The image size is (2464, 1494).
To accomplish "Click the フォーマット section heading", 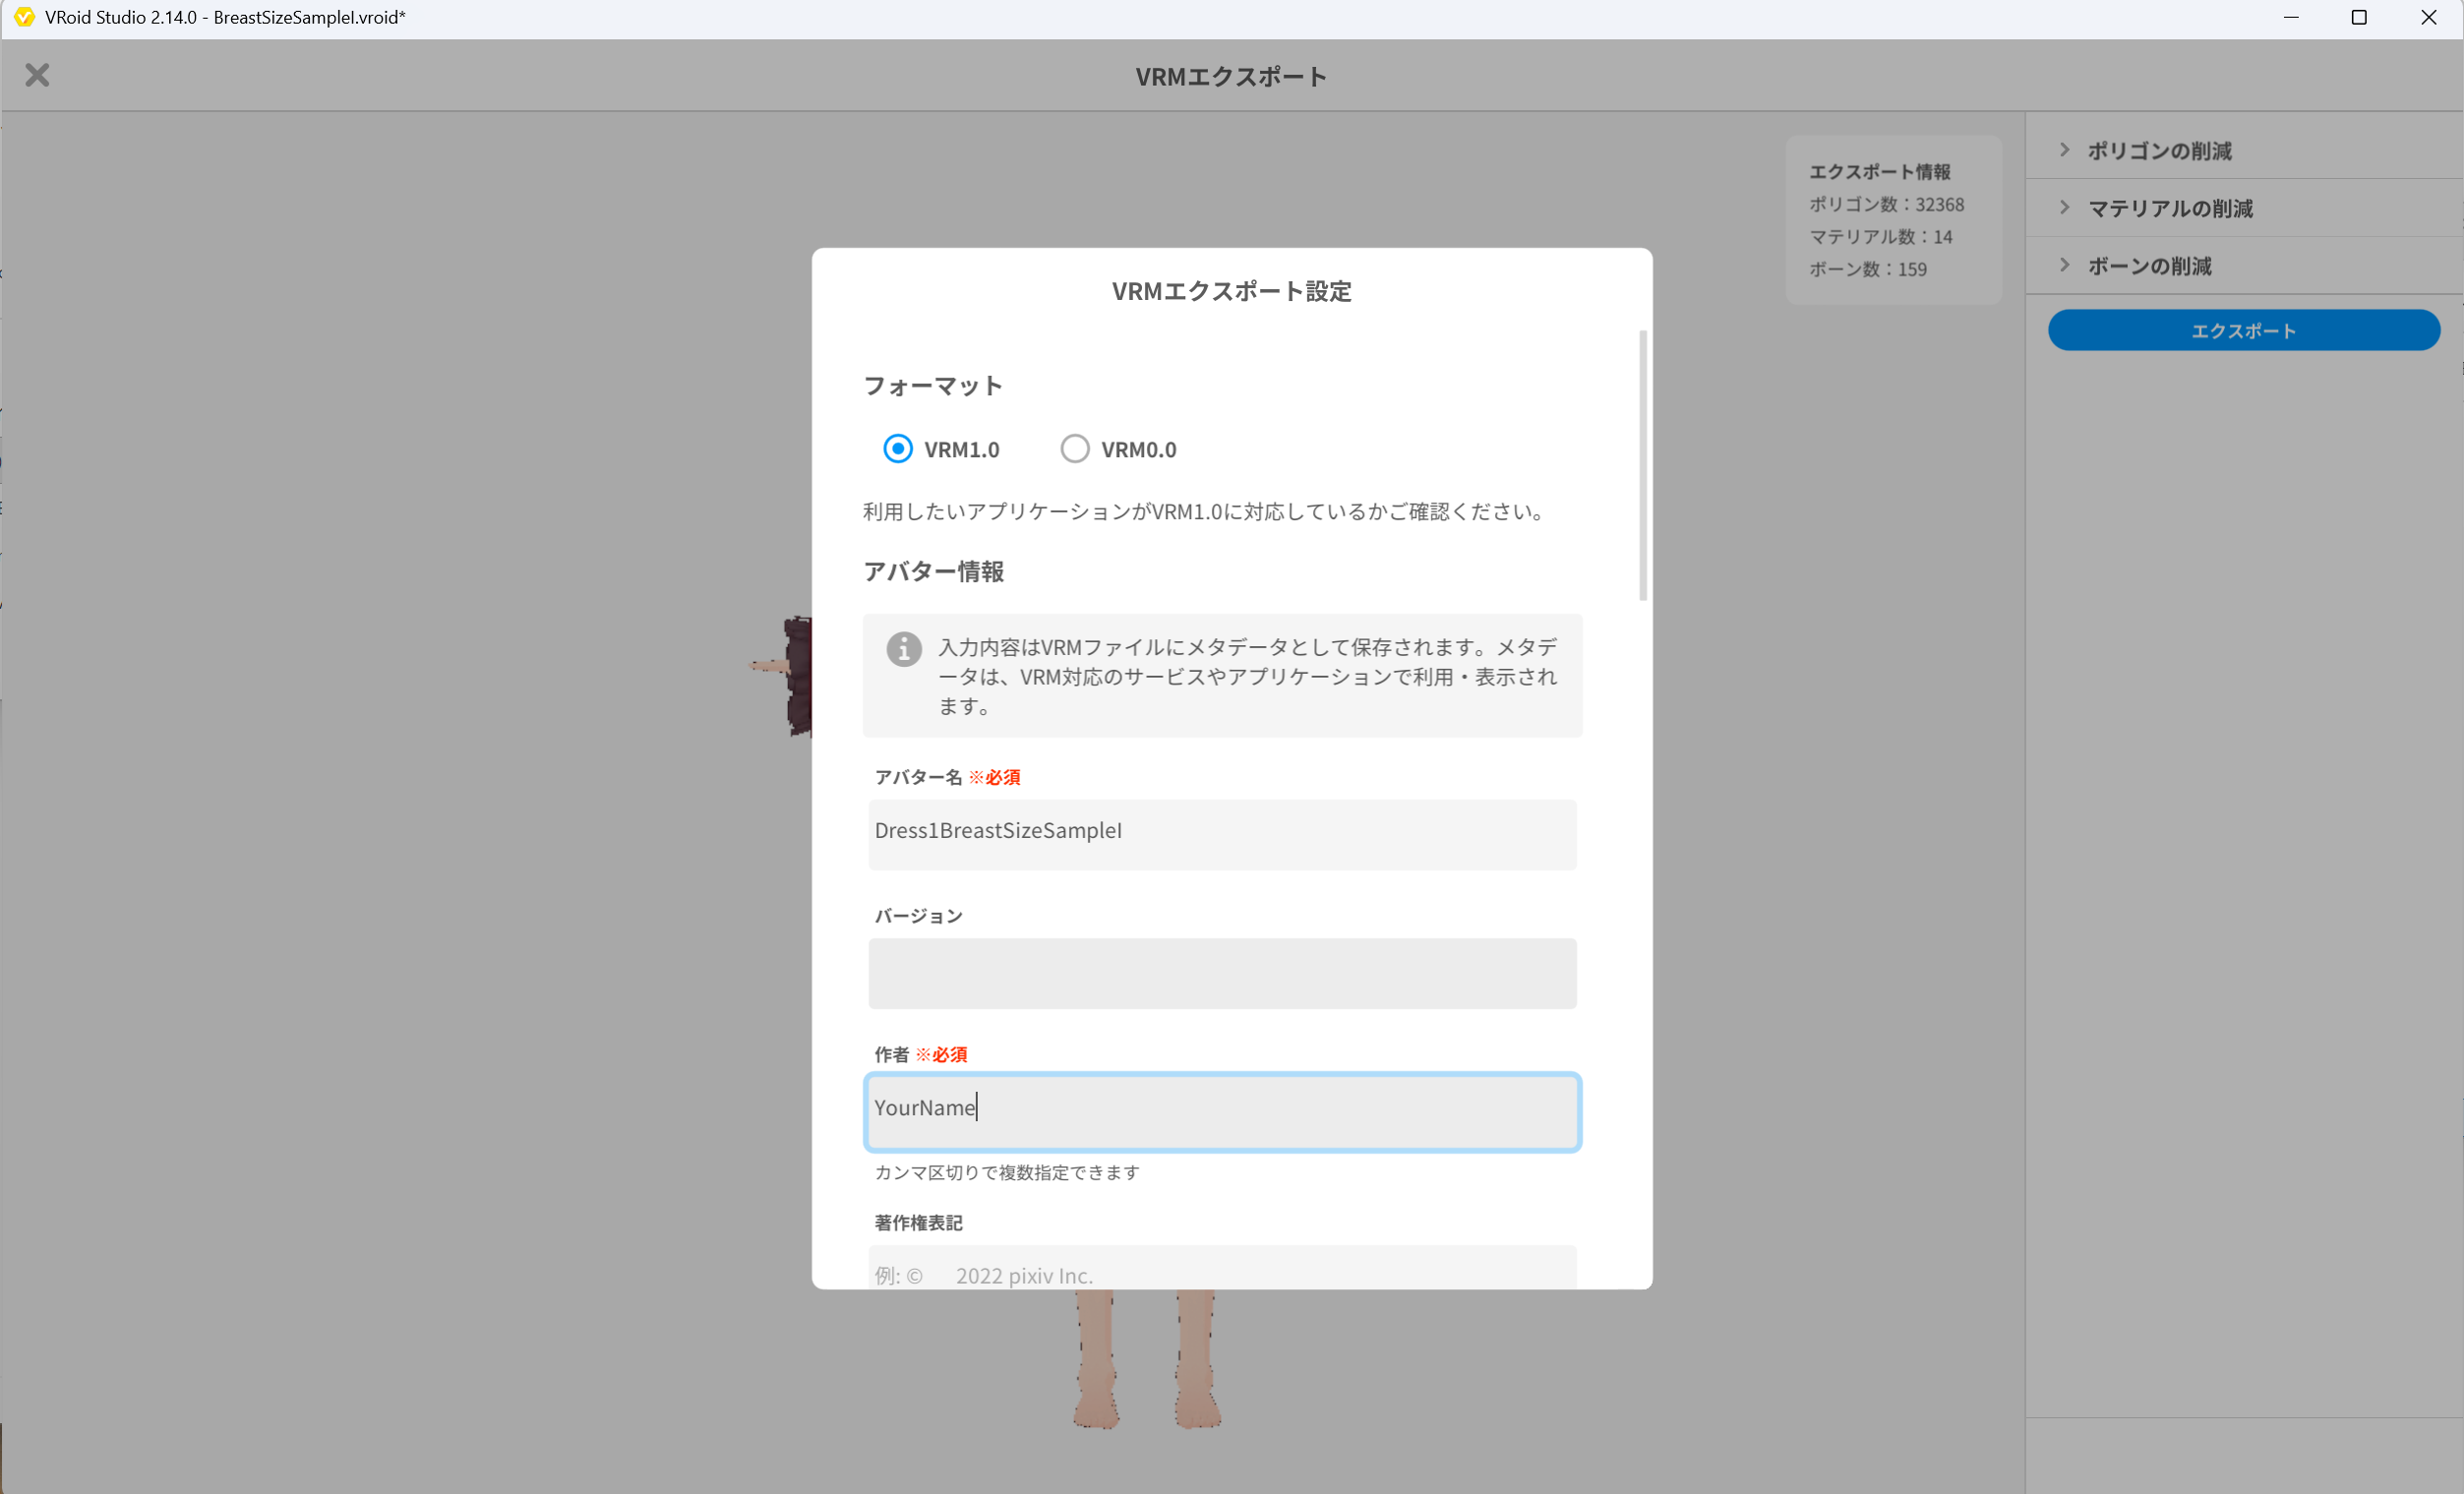I will pyautogui.click(x=932, y=386).
